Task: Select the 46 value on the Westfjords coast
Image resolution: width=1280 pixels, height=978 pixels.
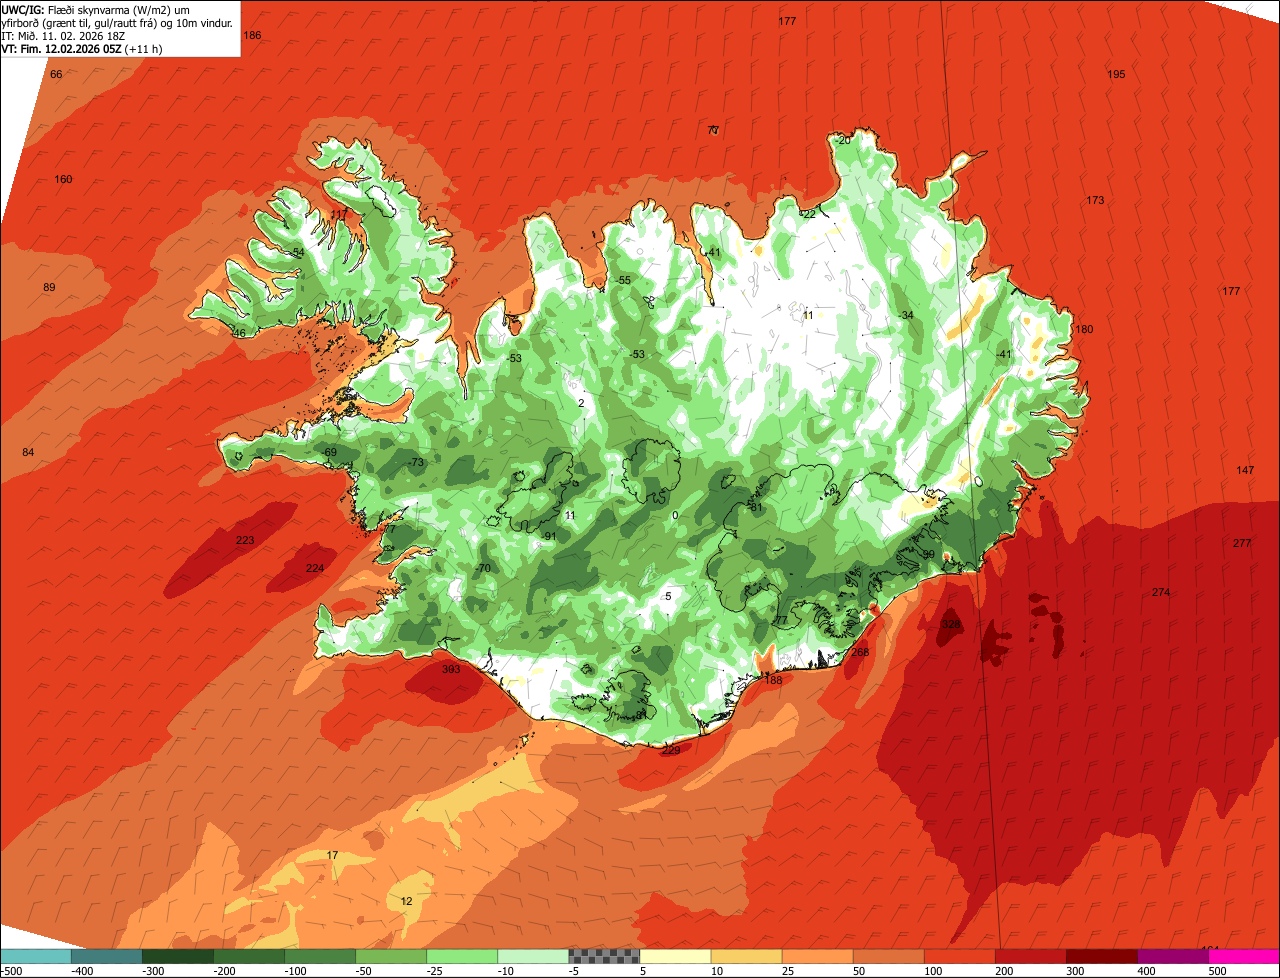Action: pyautogui.click(x=239, y=333)
